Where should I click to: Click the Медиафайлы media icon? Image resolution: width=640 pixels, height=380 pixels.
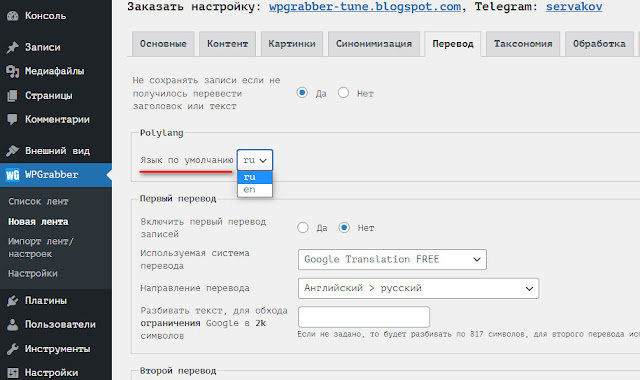click(x=13, y=71)
